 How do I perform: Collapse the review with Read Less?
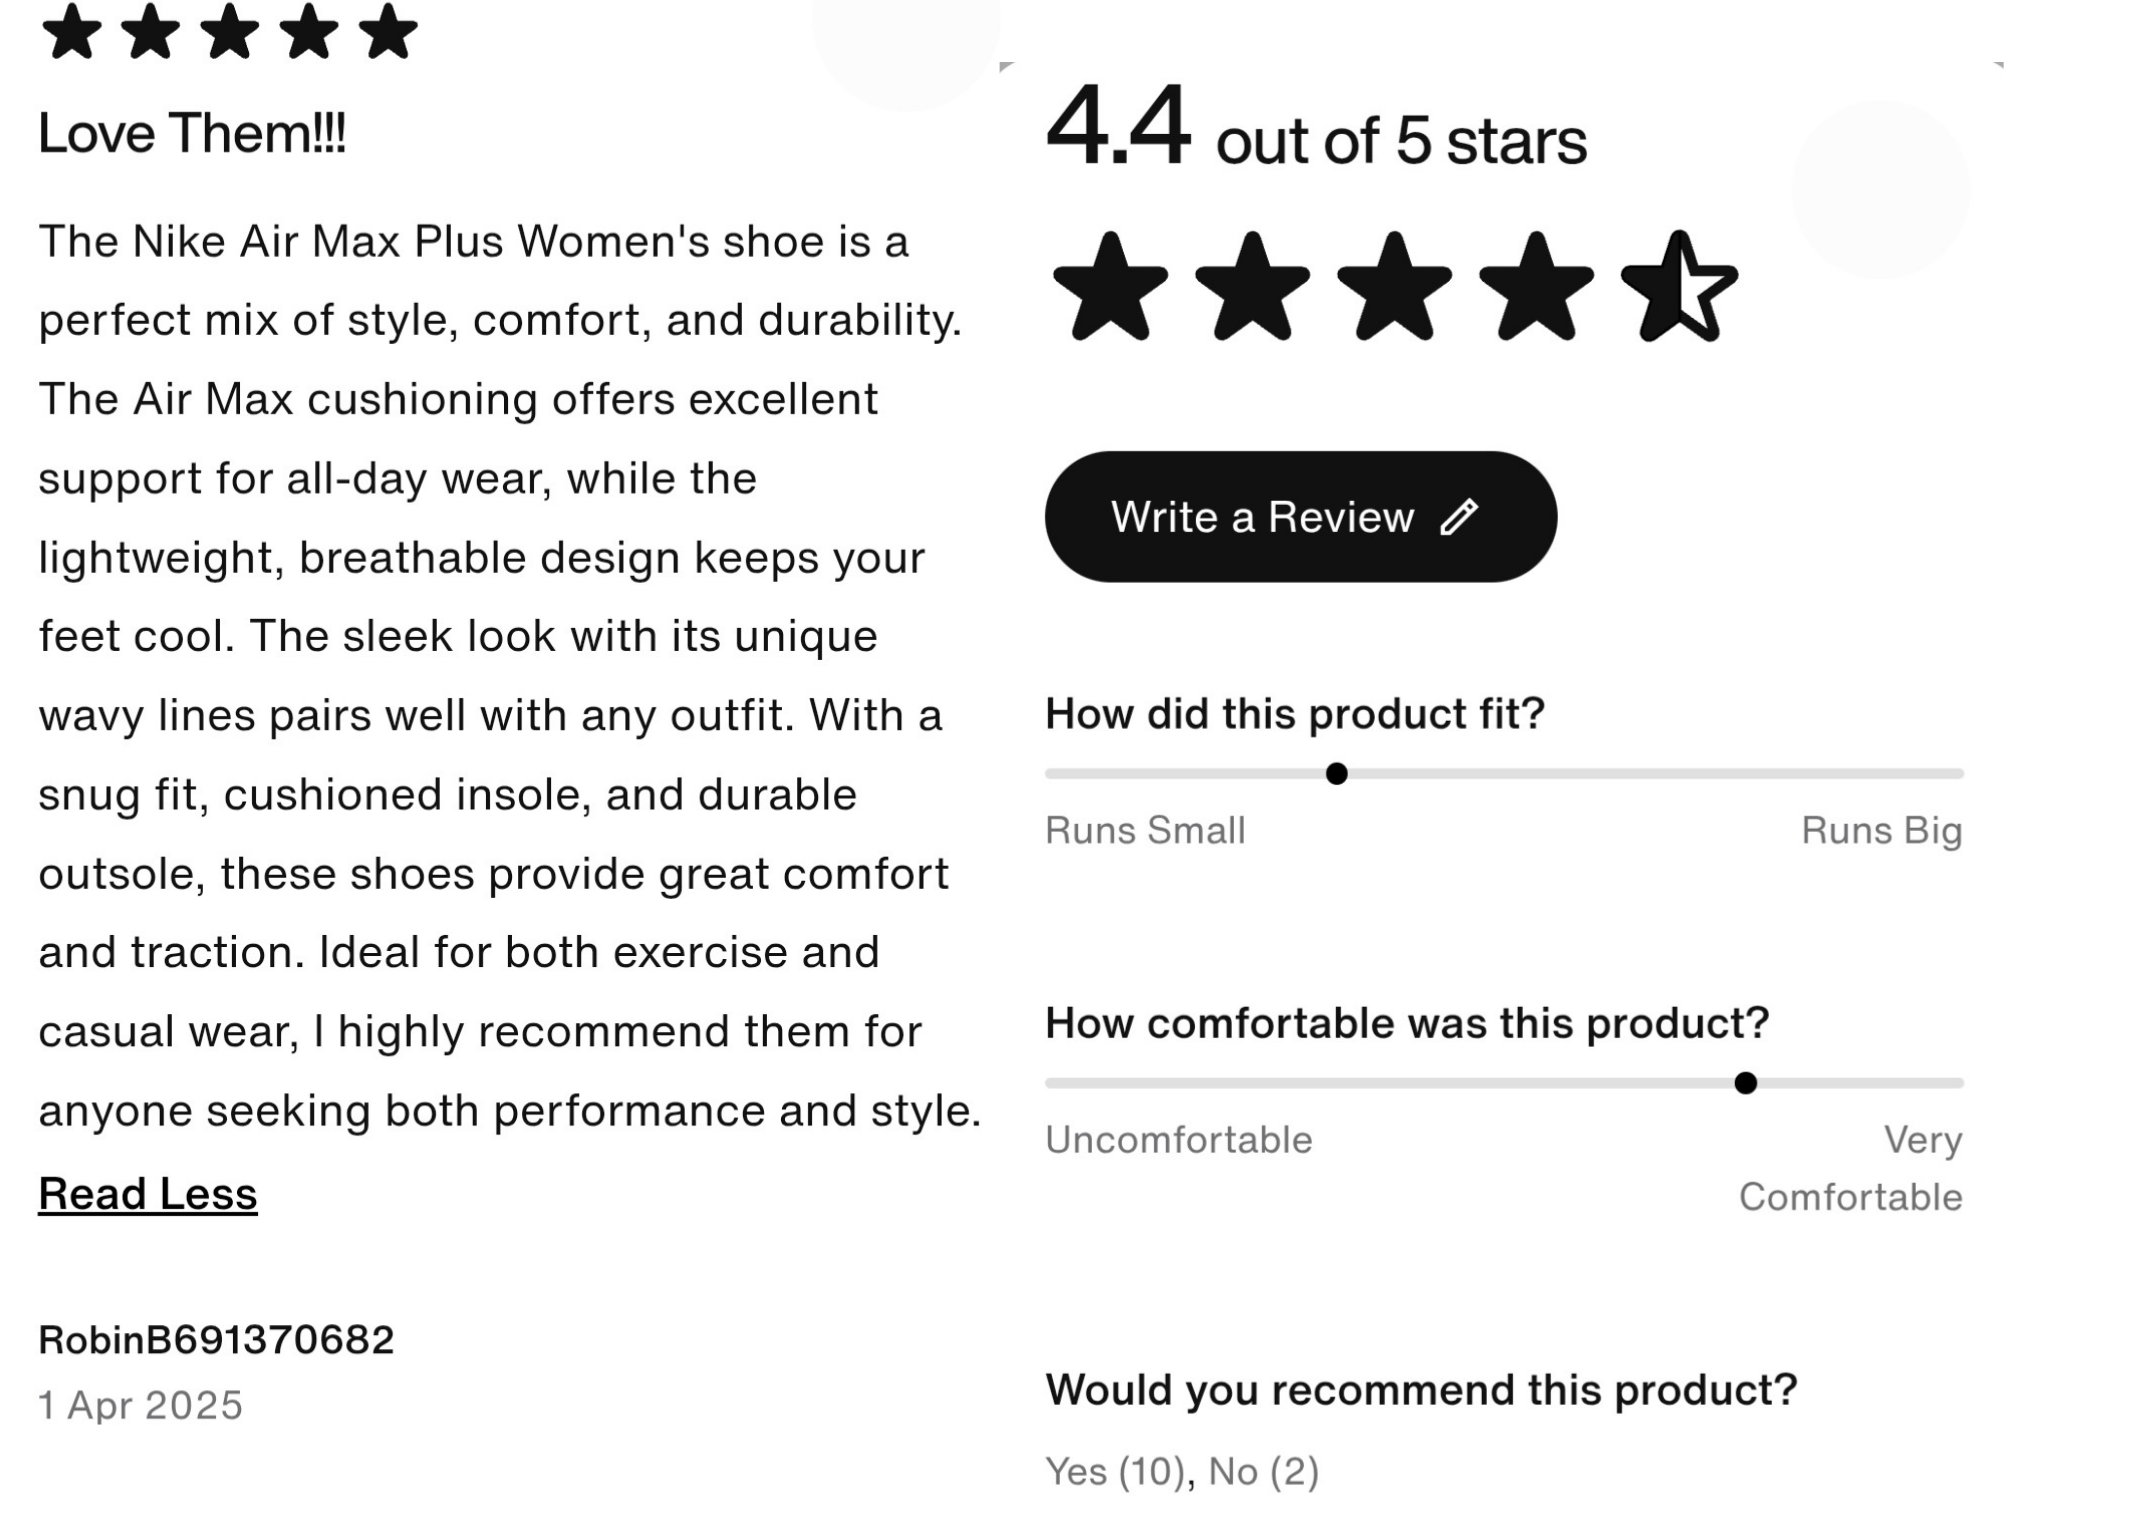148,1194
